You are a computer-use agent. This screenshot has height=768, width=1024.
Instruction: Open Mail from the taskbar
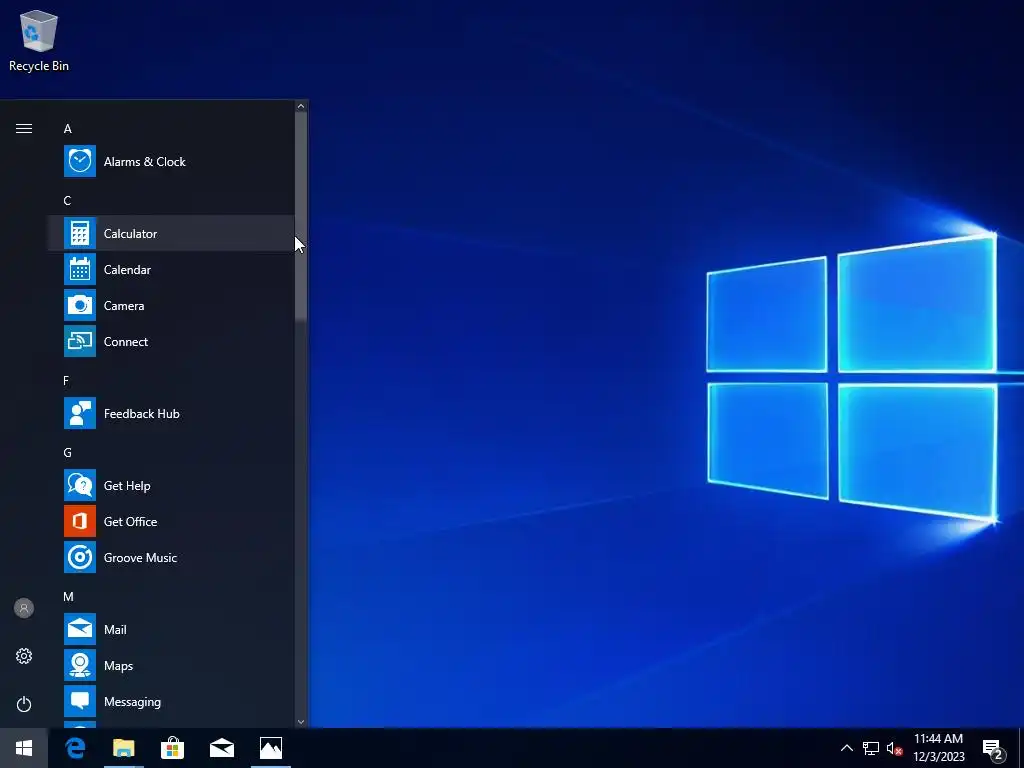click(x=221, y=748)
